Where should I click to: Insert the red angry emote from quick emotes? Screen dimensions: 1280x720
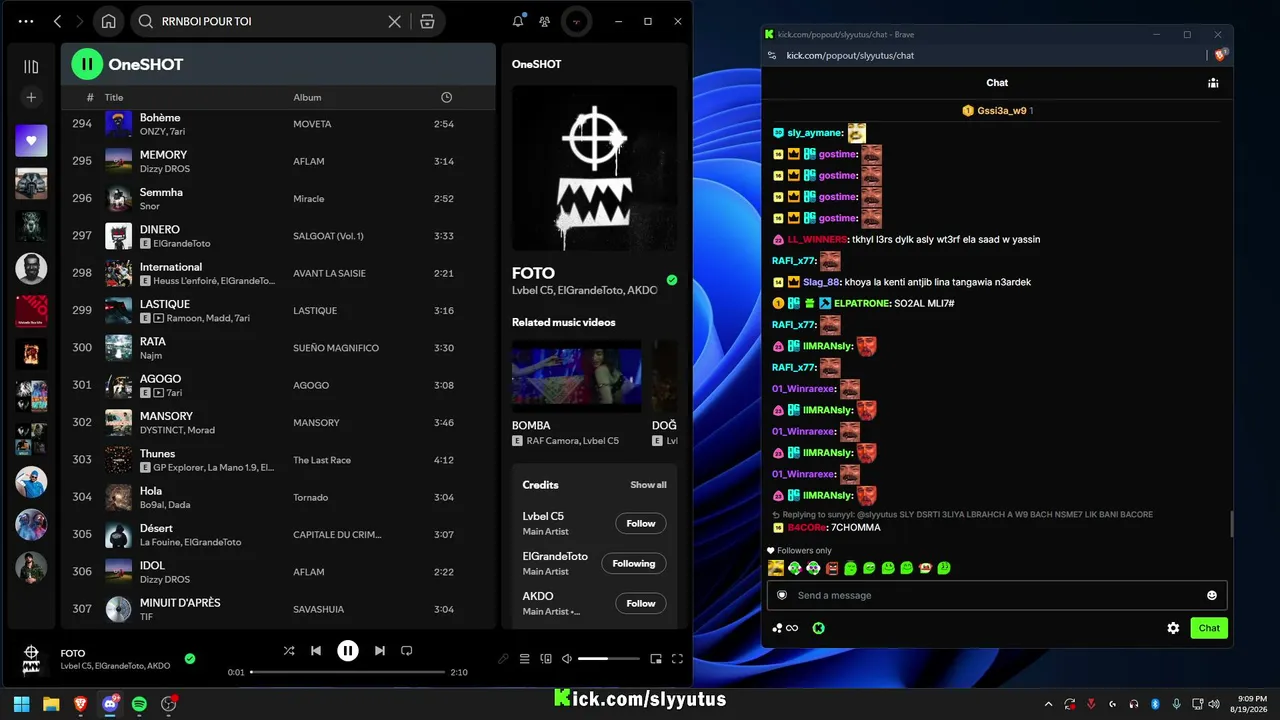[832, 568]
